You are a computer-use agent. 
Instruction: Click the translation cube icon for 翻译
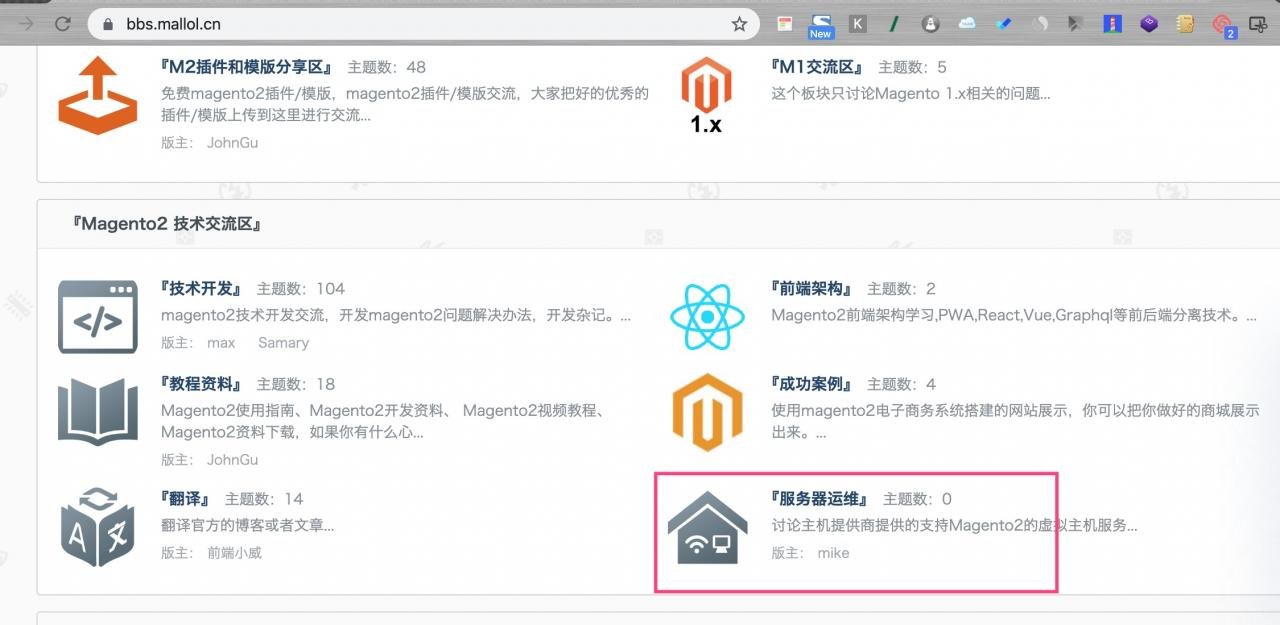point(97,527)
